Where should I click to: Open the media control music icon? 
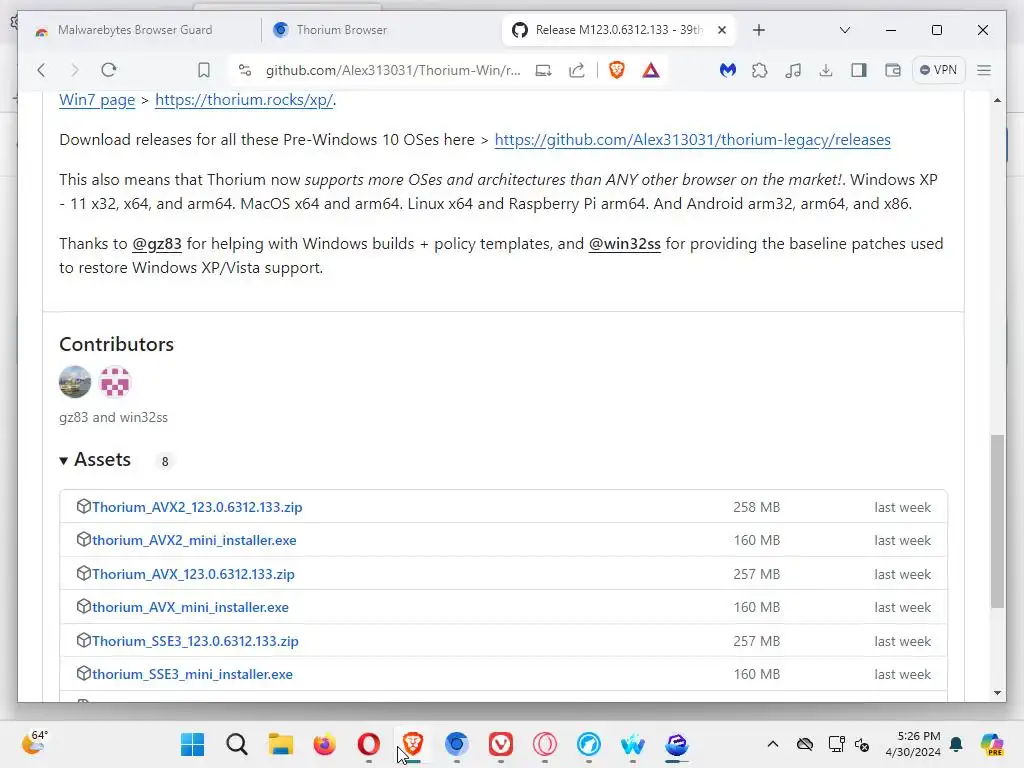click(x=793, y=70)
